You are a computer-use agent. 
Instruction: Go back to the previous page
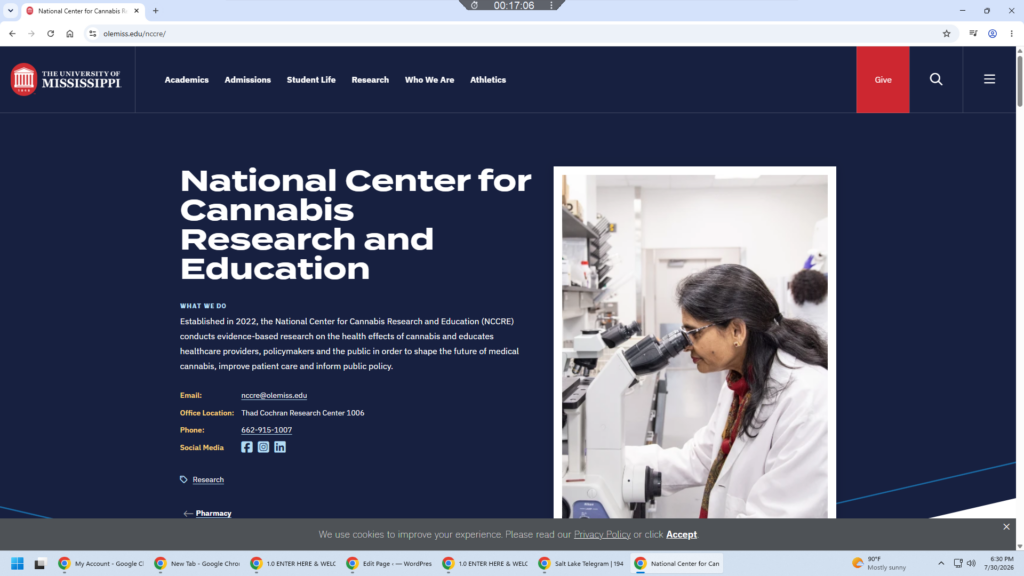tap(12, 34)
